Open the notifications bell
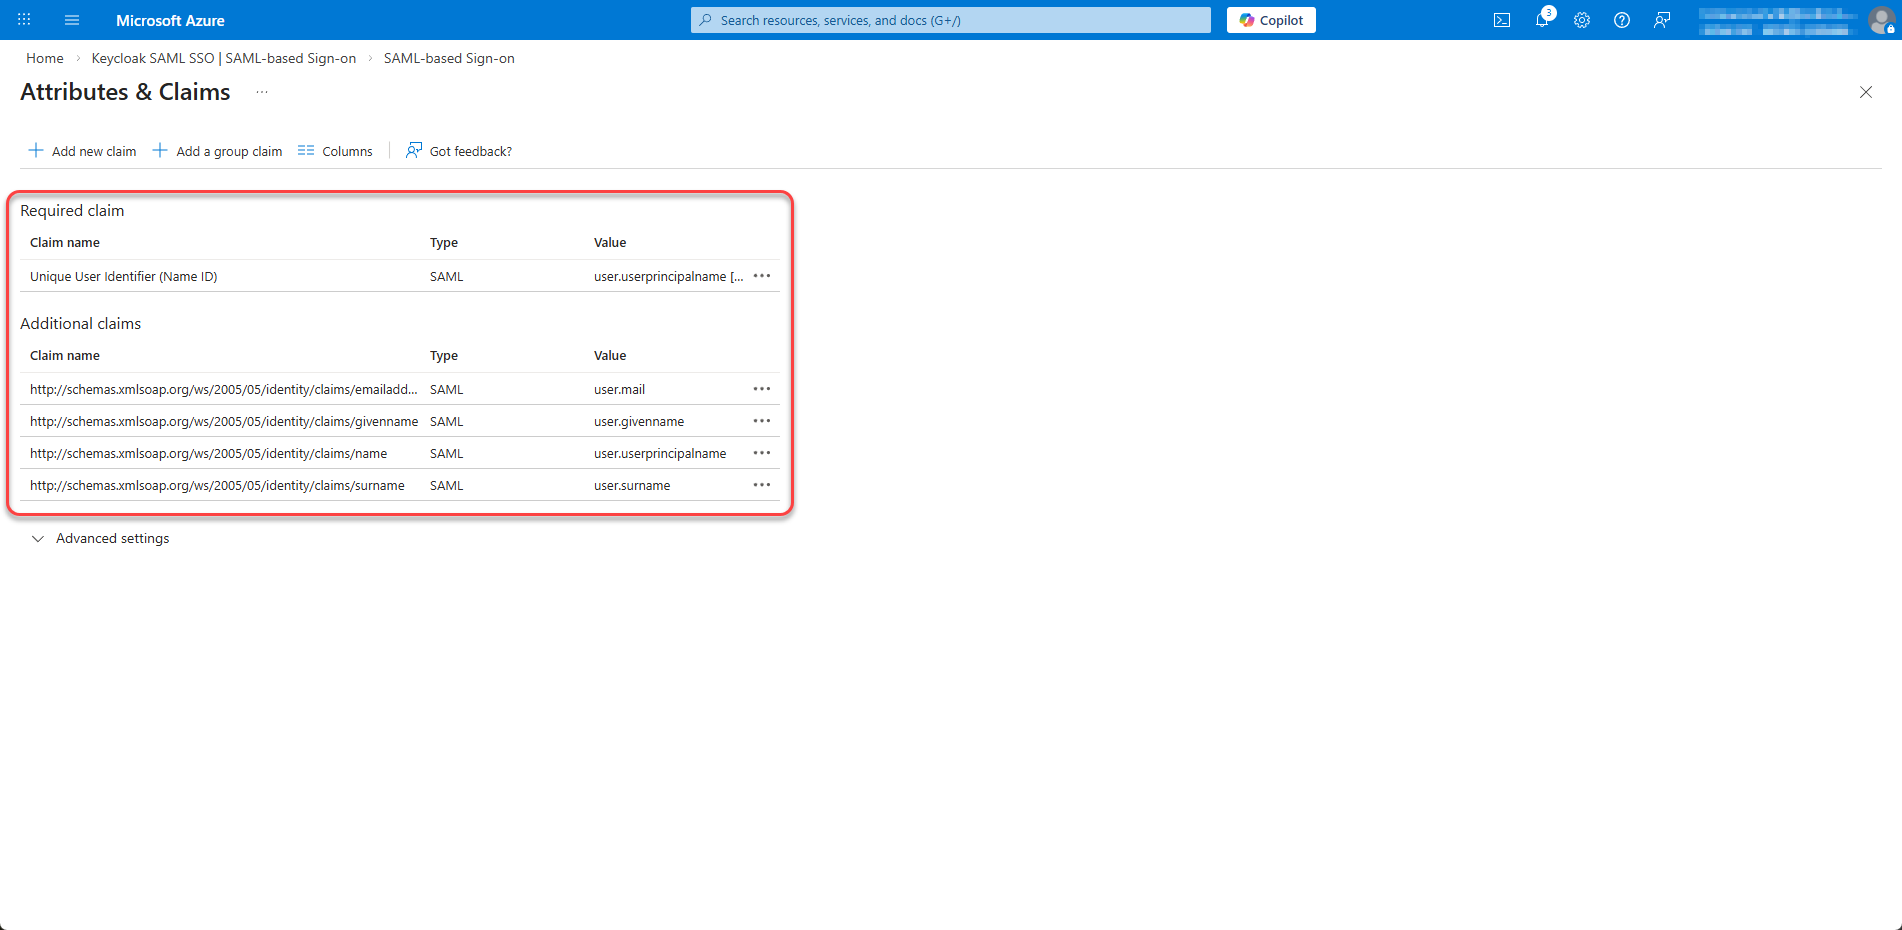 point(1541,20)
